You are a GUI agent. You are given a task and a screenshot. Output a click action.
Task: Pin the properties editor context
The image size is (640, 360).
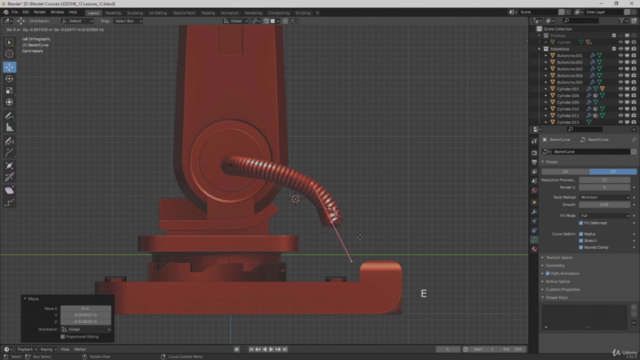tap(633, 140)
